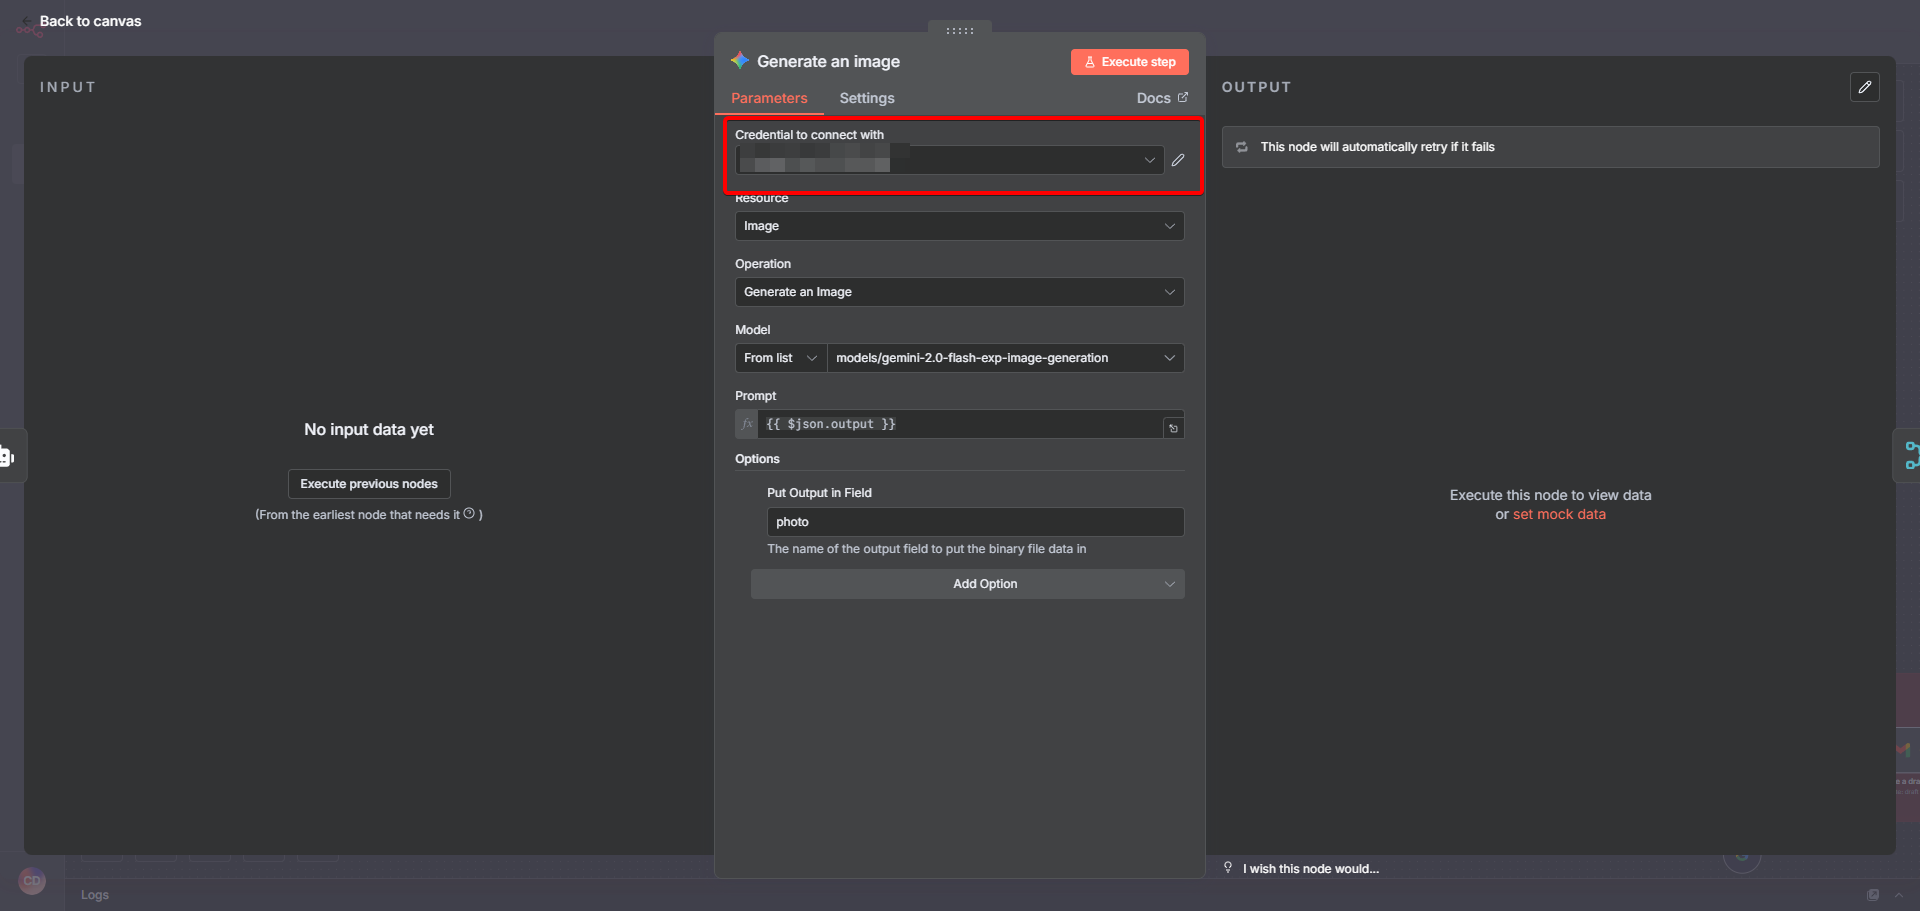The width and height of the screenshot is (1920, 911).
Task: Expand the Prompt expression editor icon
Action: tap(1173, 428)
